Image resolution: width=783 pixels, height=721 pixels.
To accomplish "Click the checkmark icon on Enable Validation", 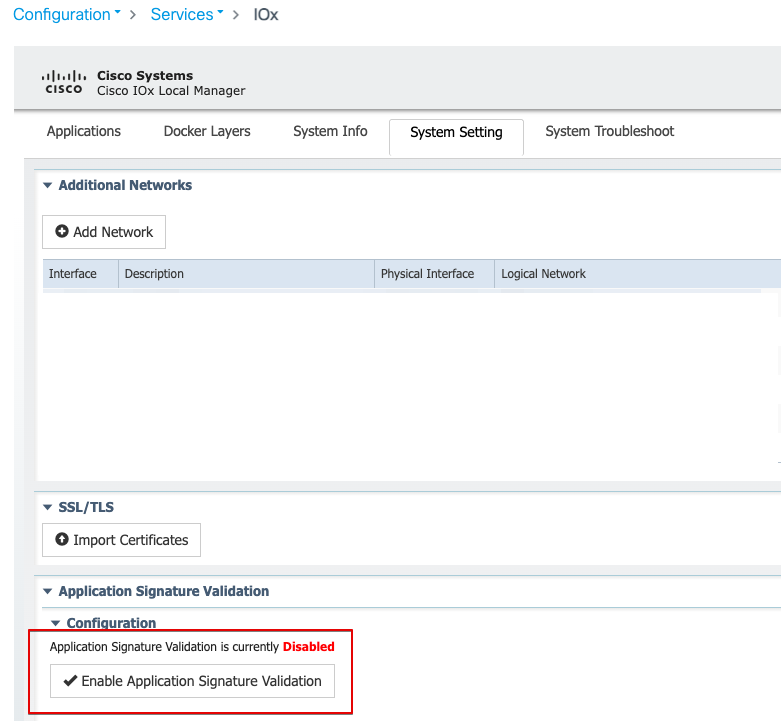I will [x=70, y=681].
